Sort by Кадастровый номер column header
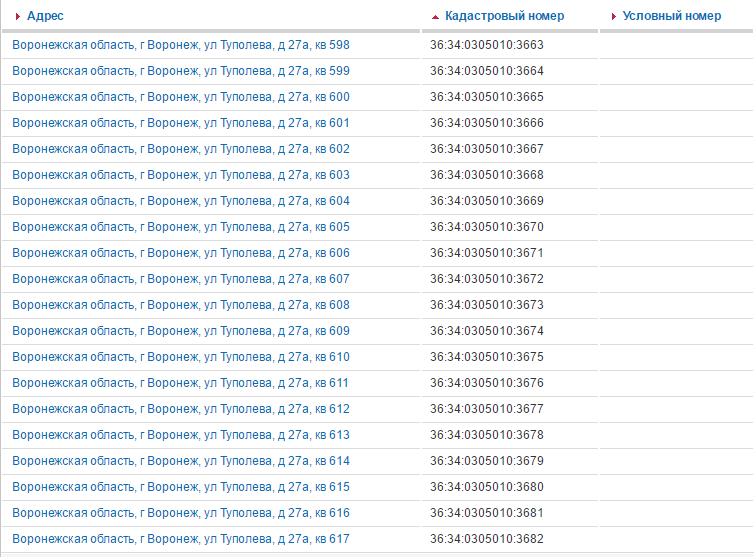Viewport: 754px width, 557px height. click(x=504, y=16)
